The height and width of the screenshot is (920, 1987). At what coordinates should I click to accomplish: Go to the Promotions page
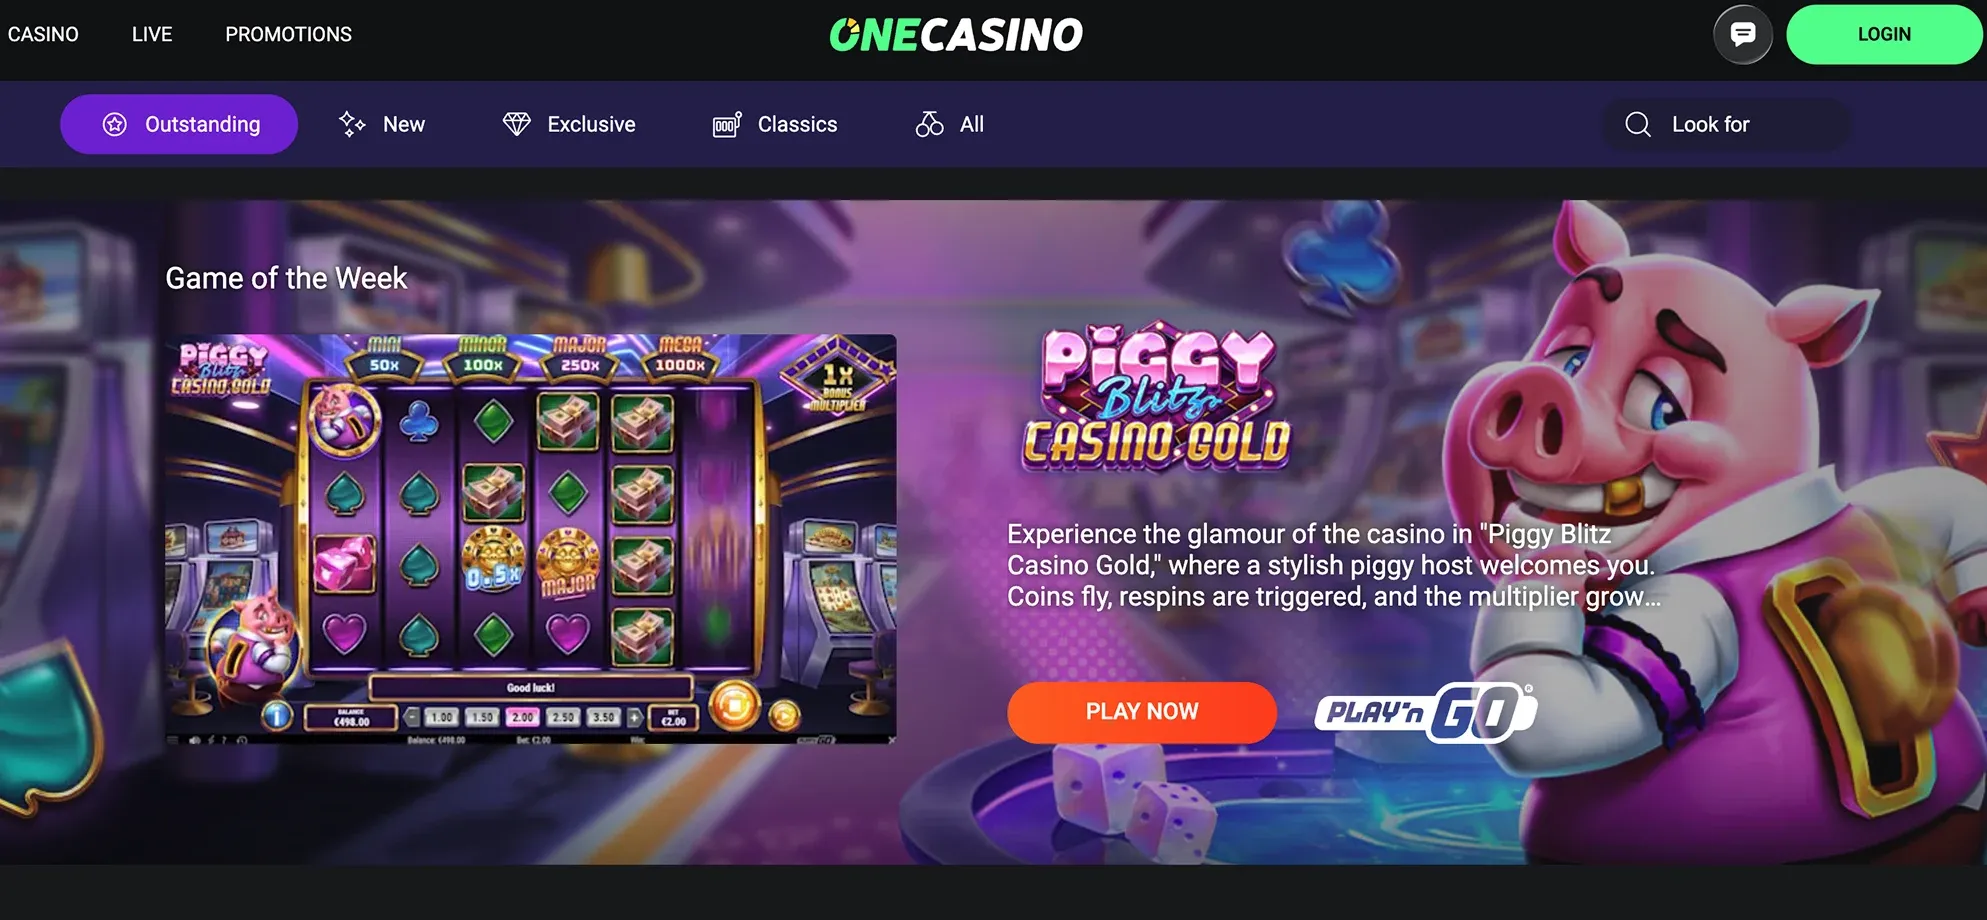point(288,34)
